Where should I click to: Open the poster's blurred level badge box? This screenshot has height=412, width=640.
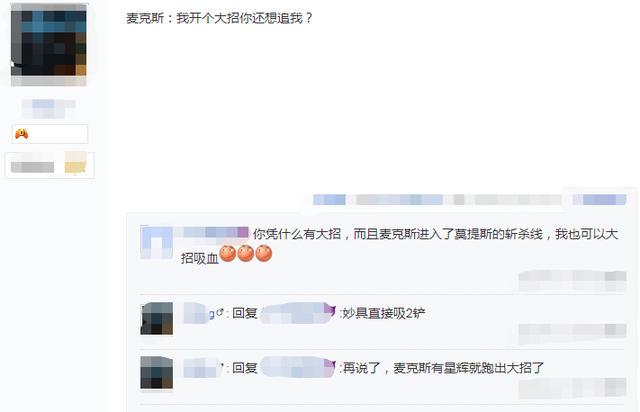(49, 165)
